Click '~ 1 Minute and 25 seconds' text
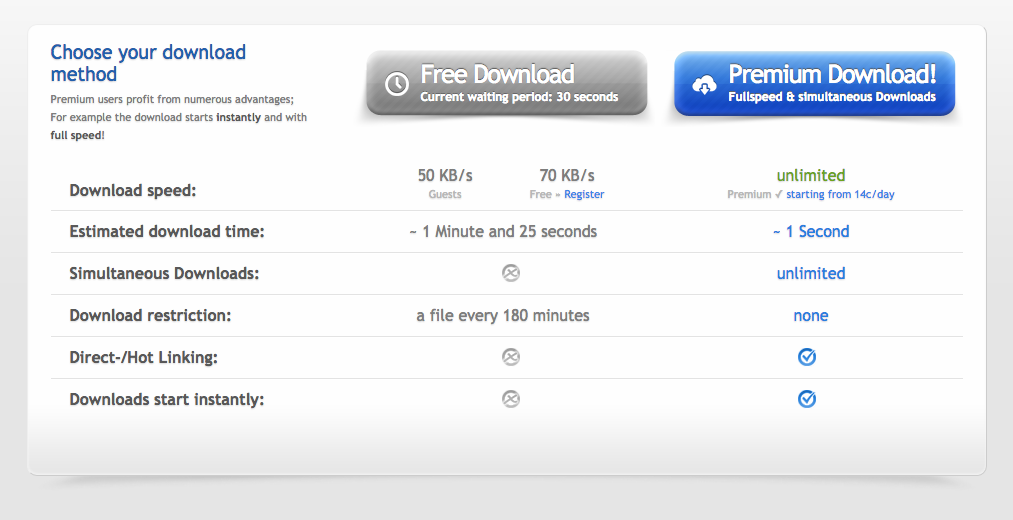 (503, 231)
